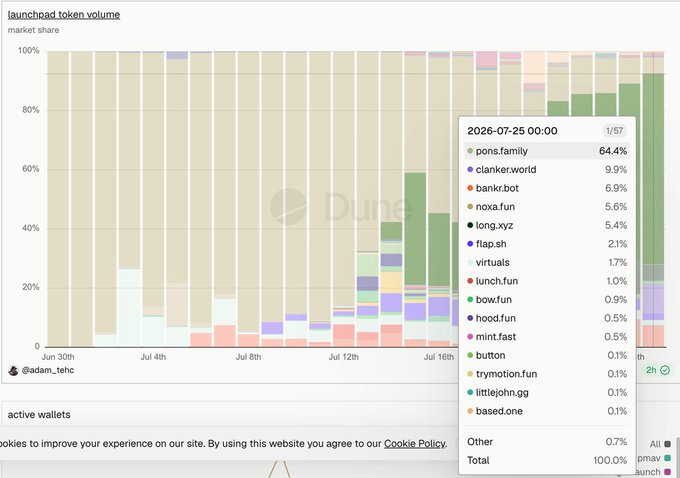Click the 64.4% value for pons.family
The image size is (680, 478).
[x=613, y=151]
